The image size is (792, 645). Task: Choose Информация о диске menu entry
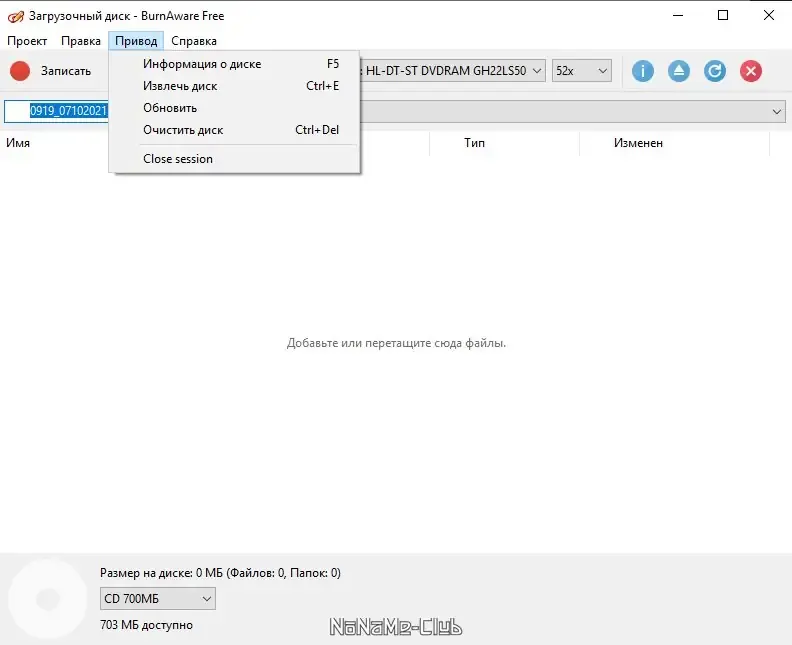pos(234,64)
